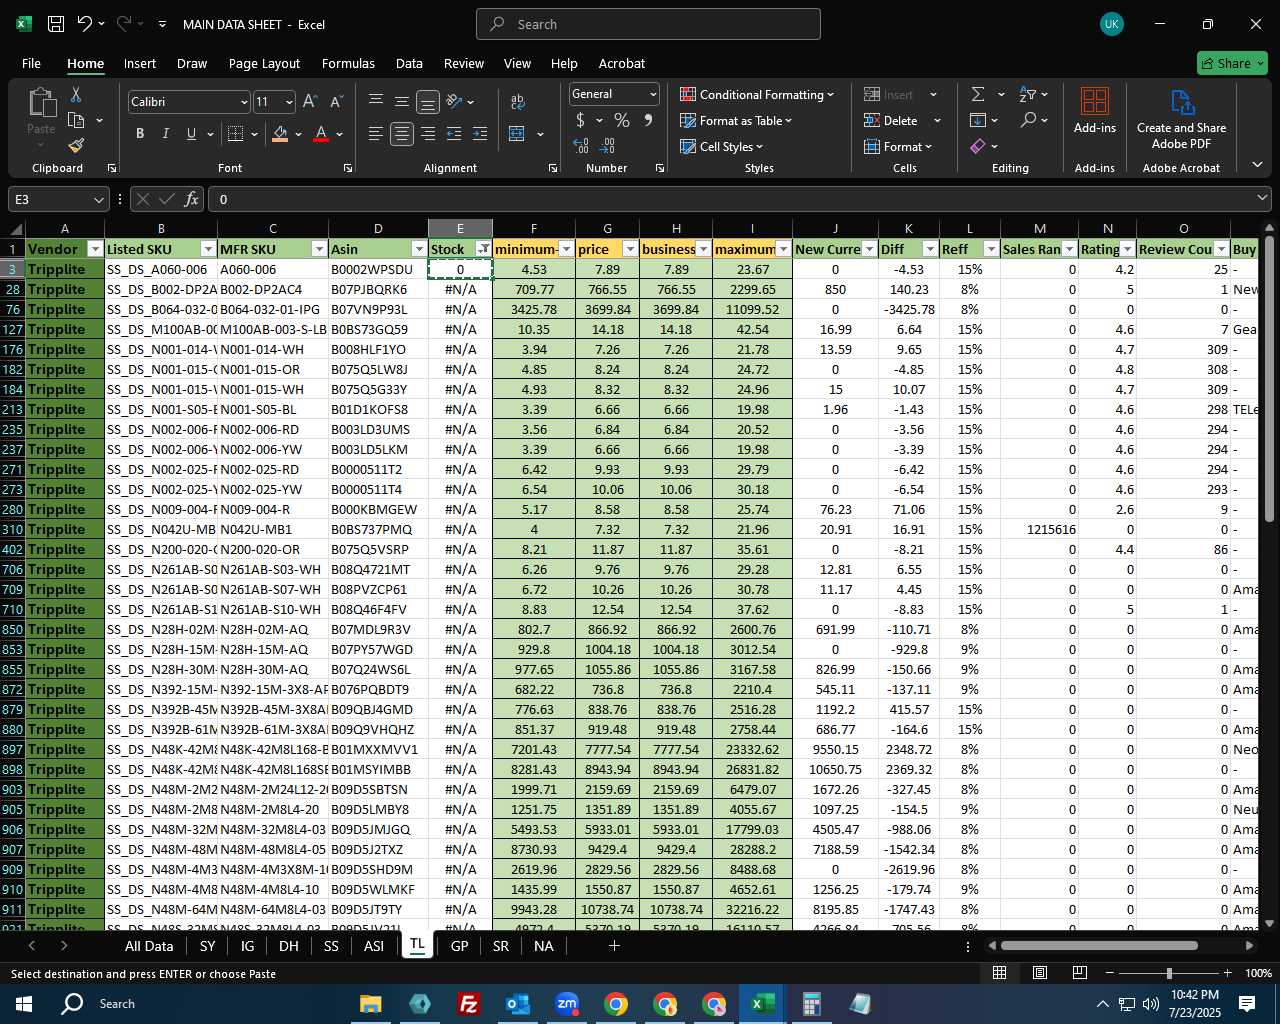Toggle Italic formatting
Viewport: 1280px width, 1024px height.
tap(166, 134)
